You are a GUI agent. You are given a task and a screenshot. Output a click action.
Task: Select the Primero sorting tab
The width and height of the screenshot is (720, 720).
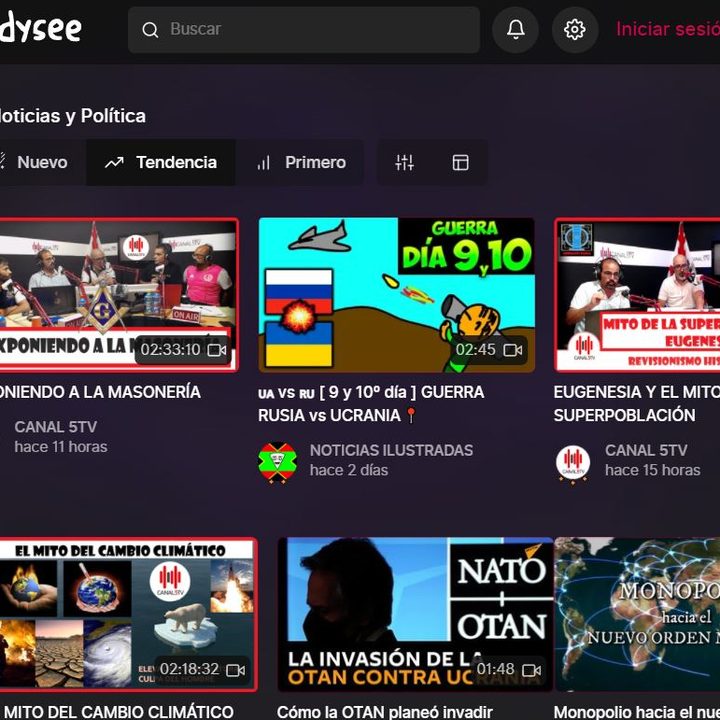301,162
